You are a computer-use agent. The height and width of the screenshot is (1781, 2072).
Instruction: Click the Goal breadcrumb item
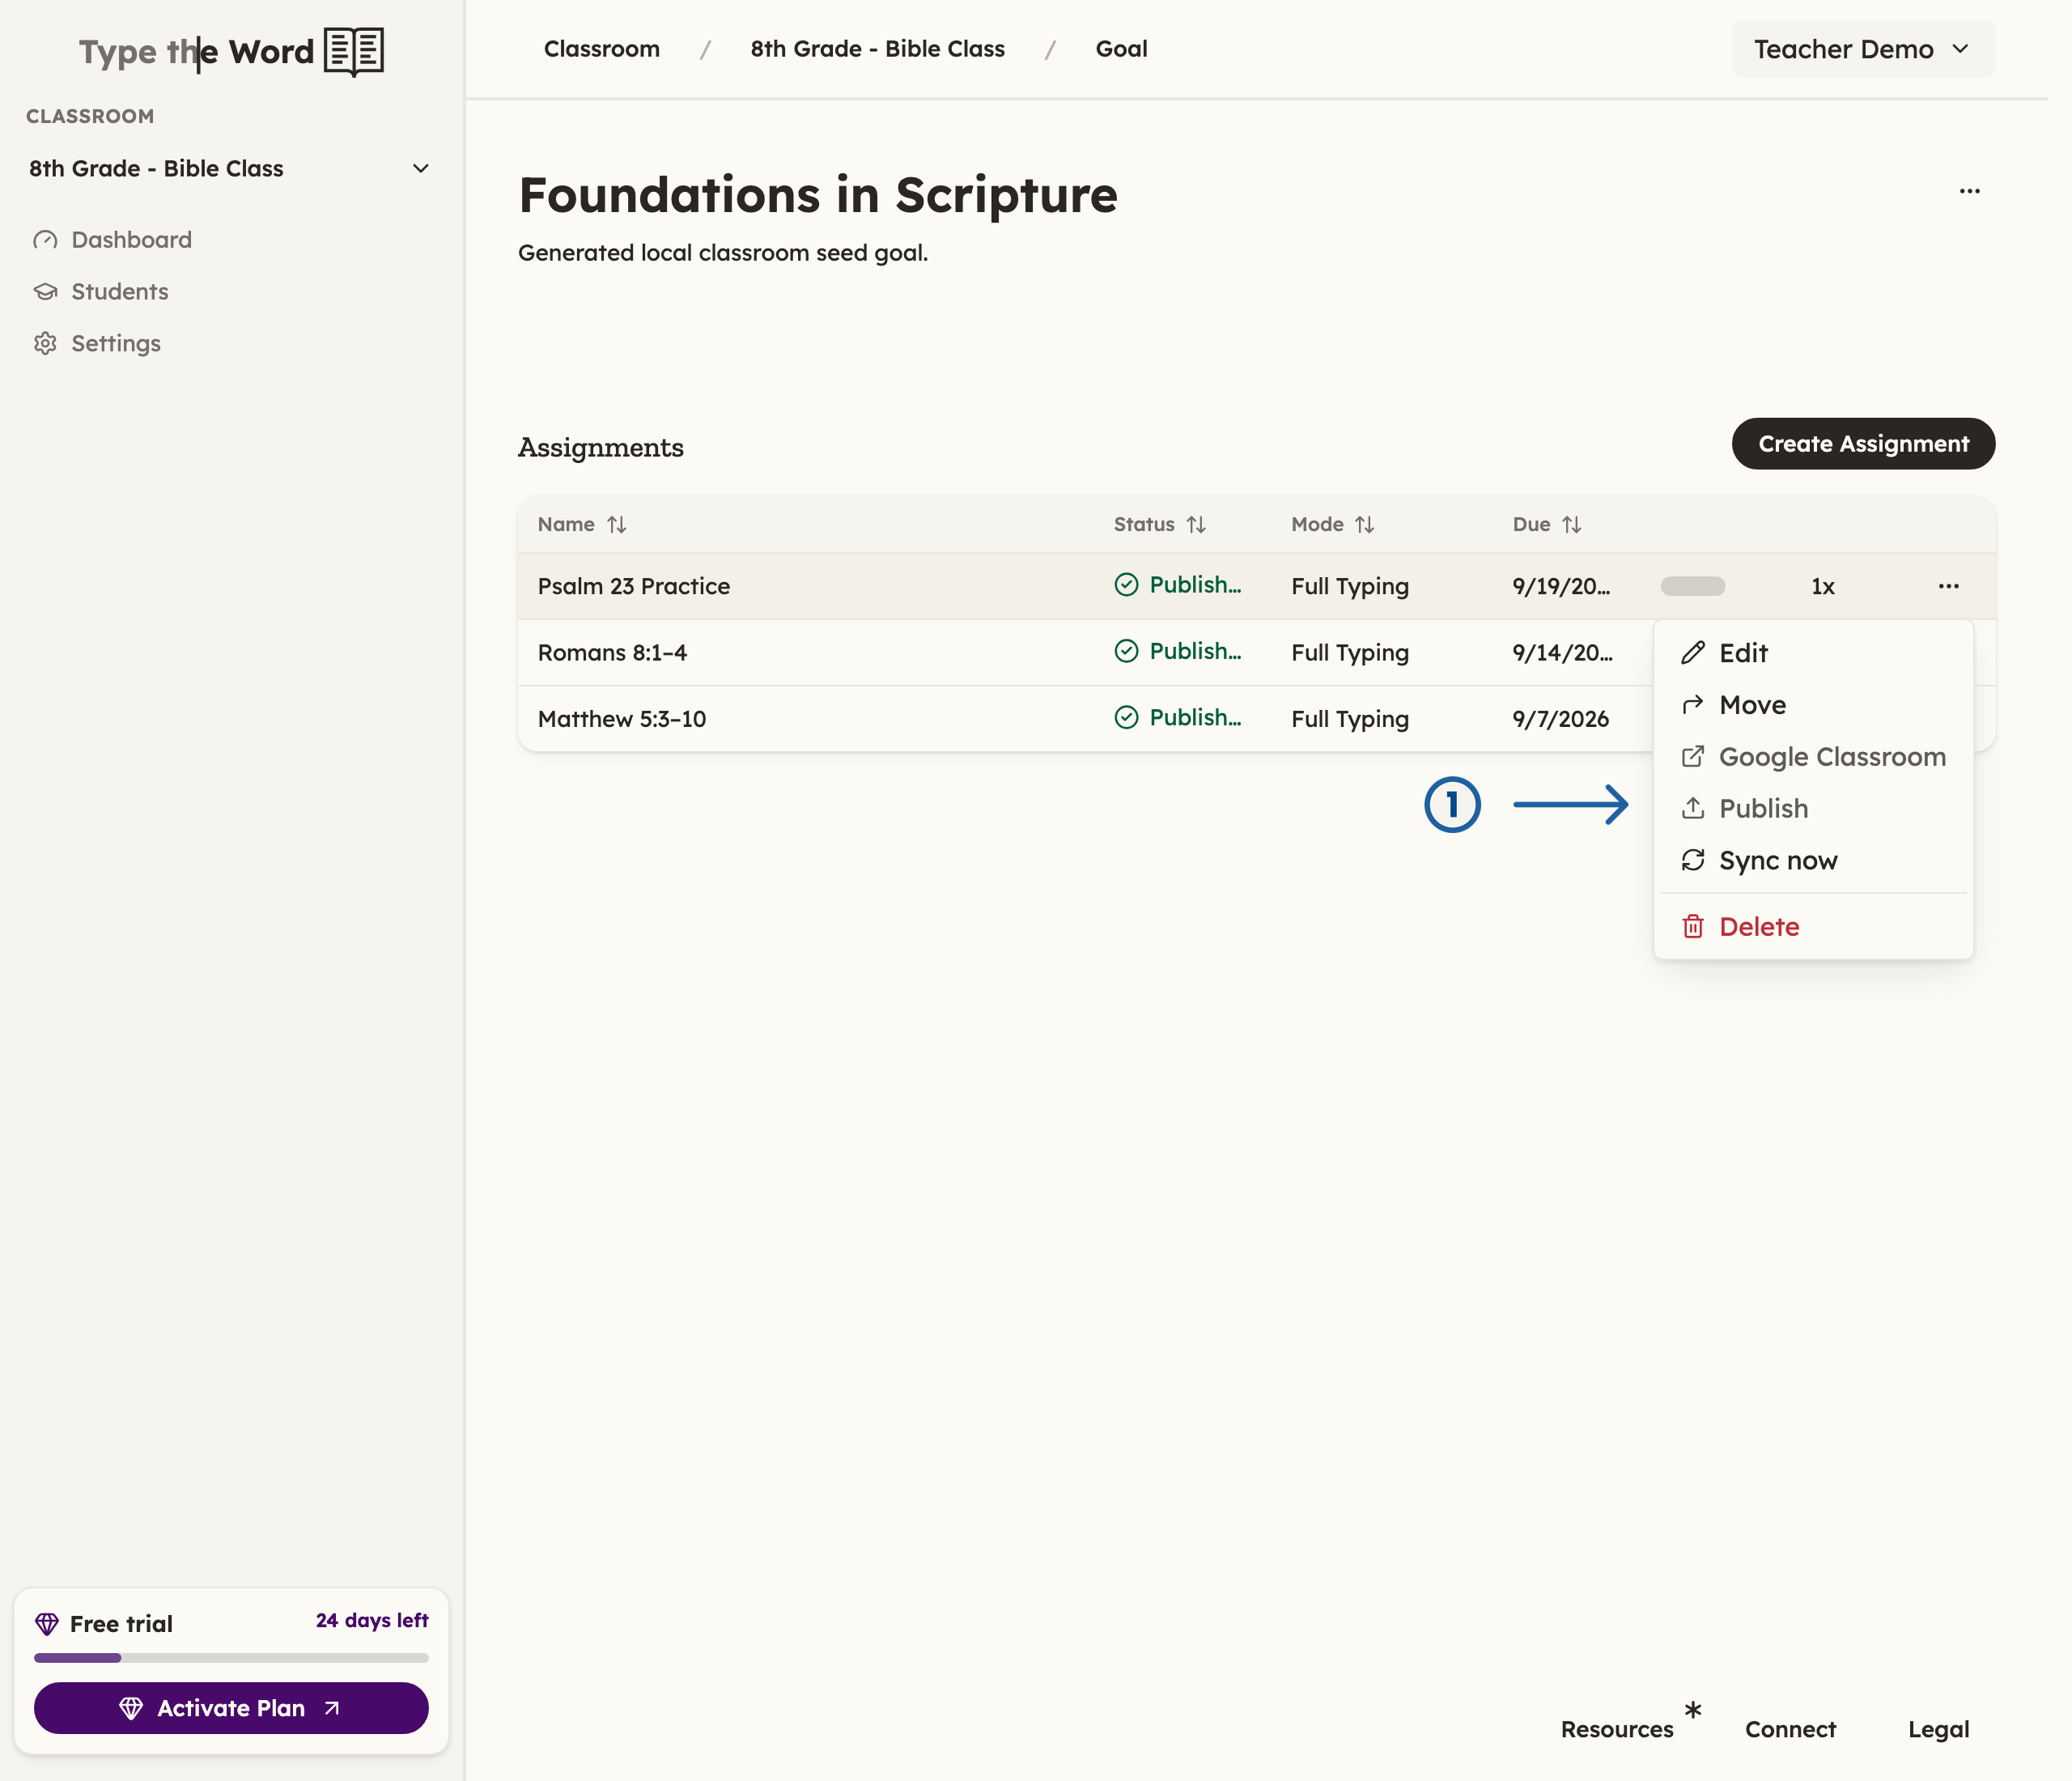click(1121, 49)
